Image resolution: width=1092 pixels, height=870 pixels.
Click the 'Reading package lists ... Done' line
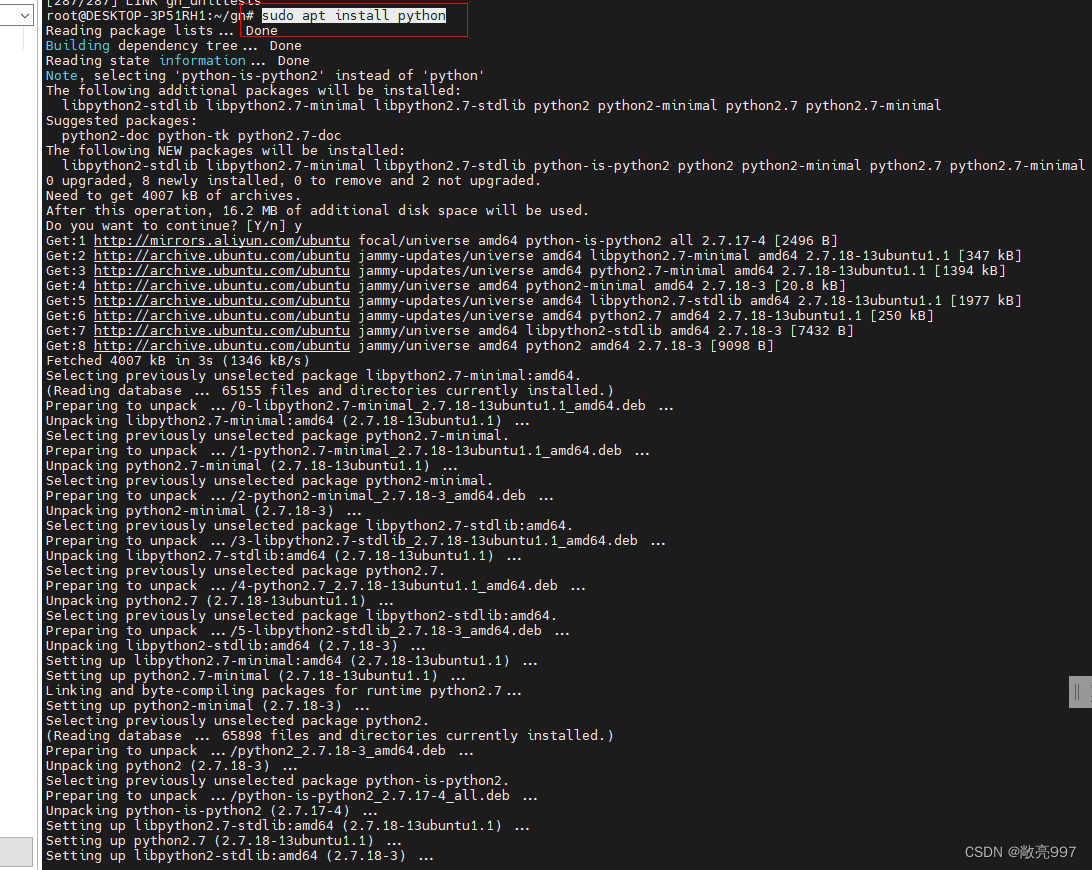coord(162,31)
